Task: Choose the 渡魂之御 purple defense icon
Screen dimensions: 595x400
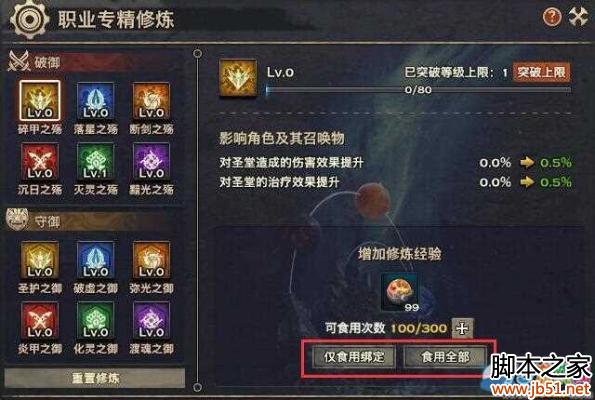Action: [x=151, y=320]
